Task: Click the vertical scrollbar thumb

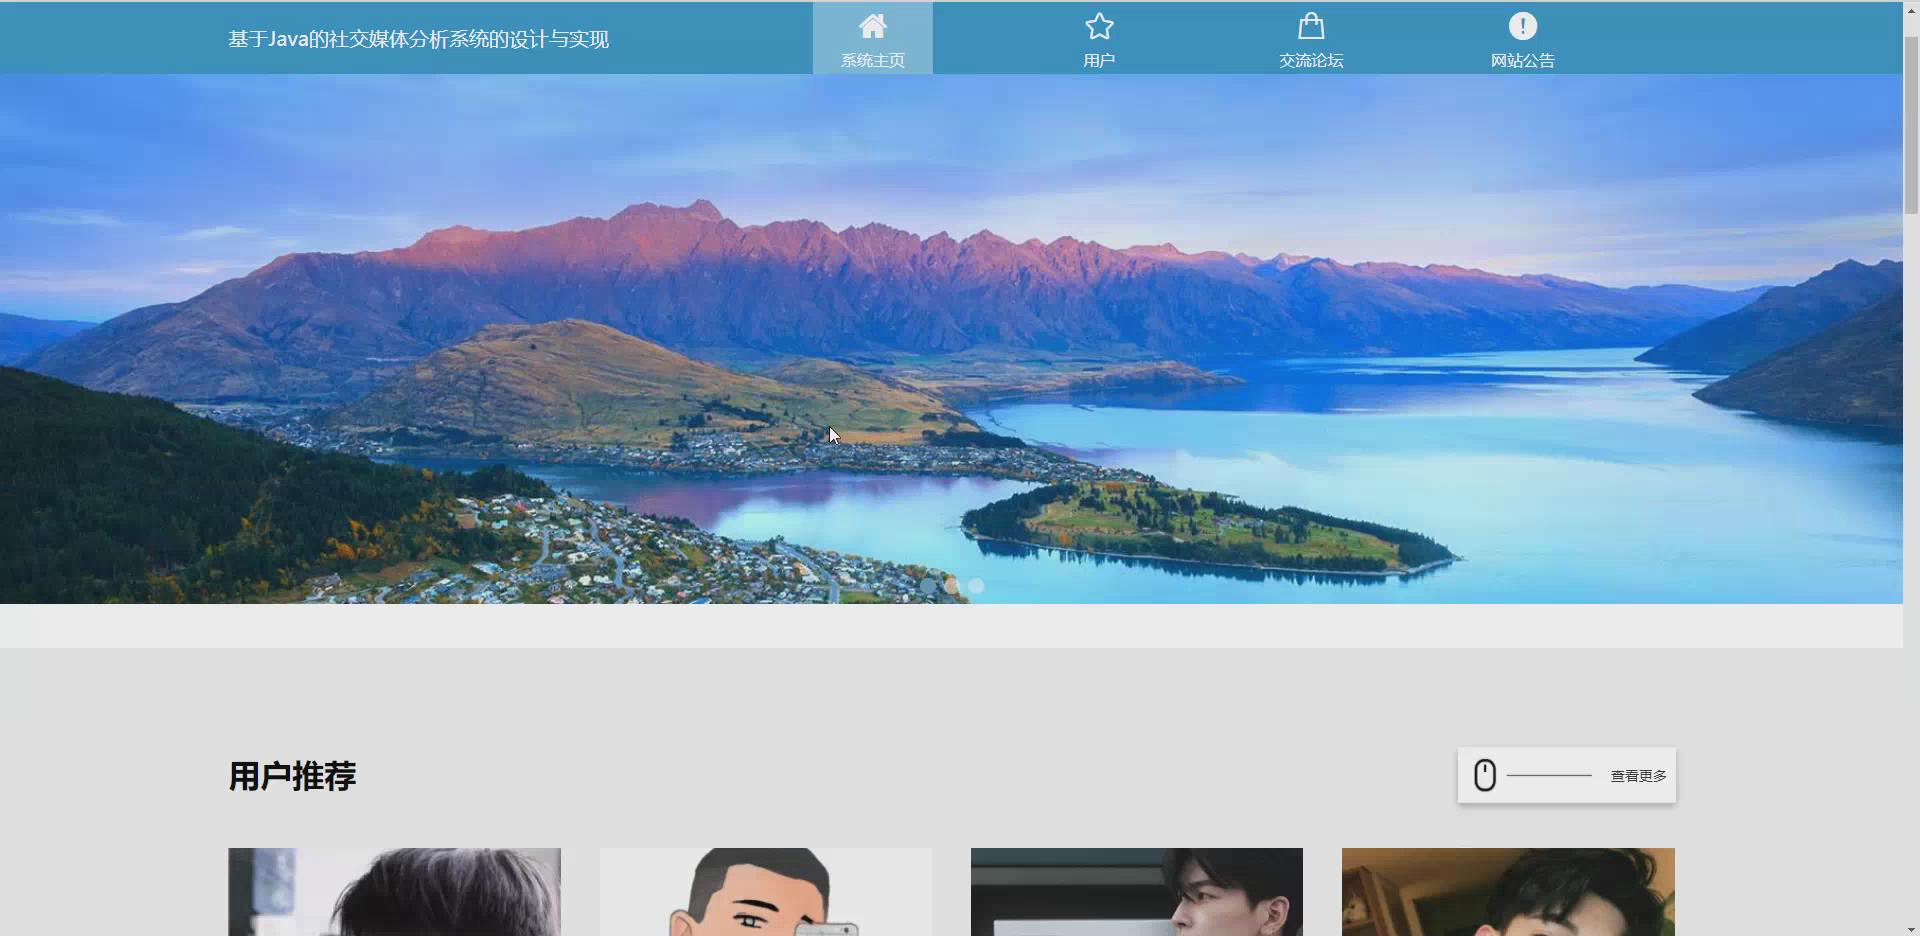Action: pyautogui.click(x=1911, y=126)
